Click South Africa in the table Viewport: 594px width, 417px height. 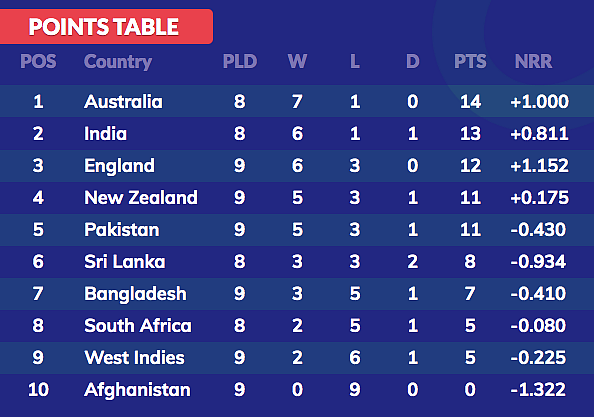(138, 326)
